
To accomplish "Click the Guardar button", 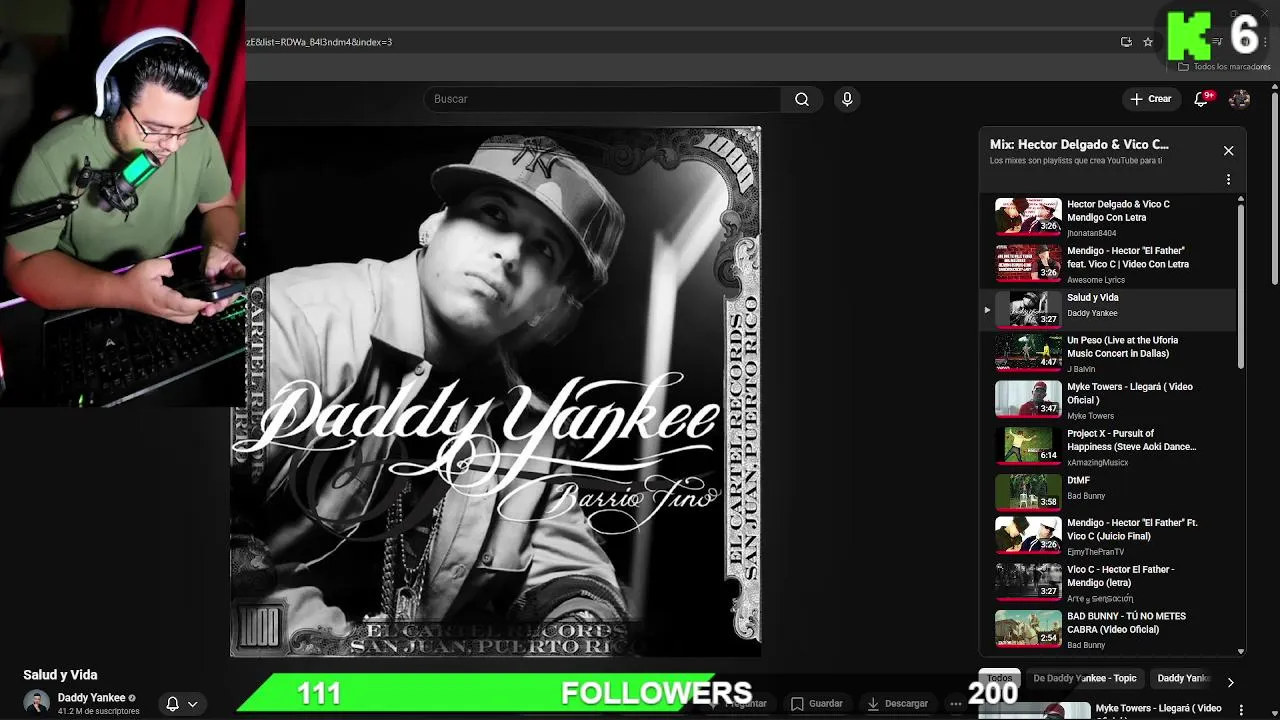I will pos(817,703).
